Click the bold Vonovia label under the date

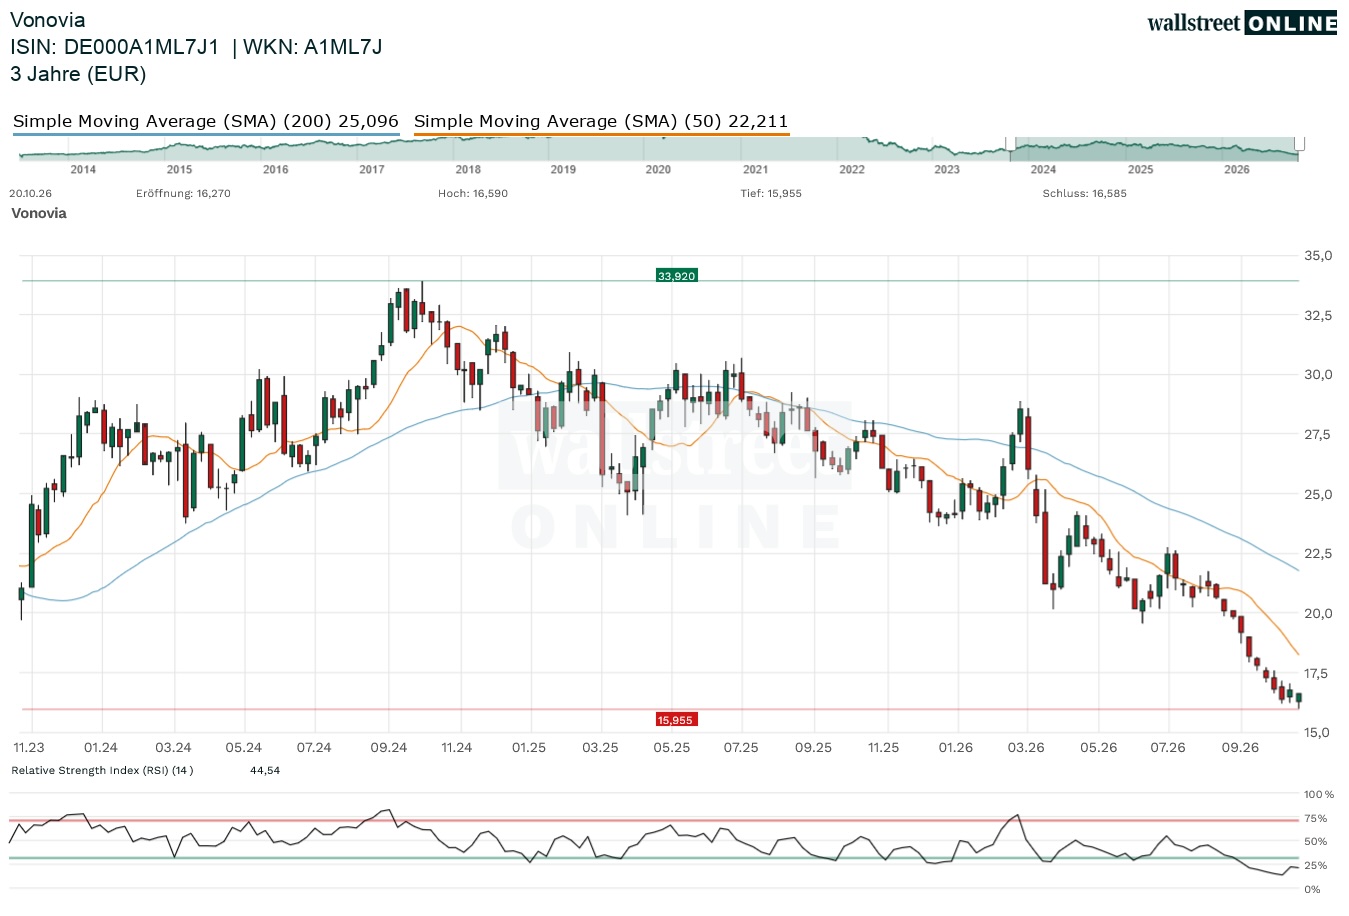[x=39, y=213]
